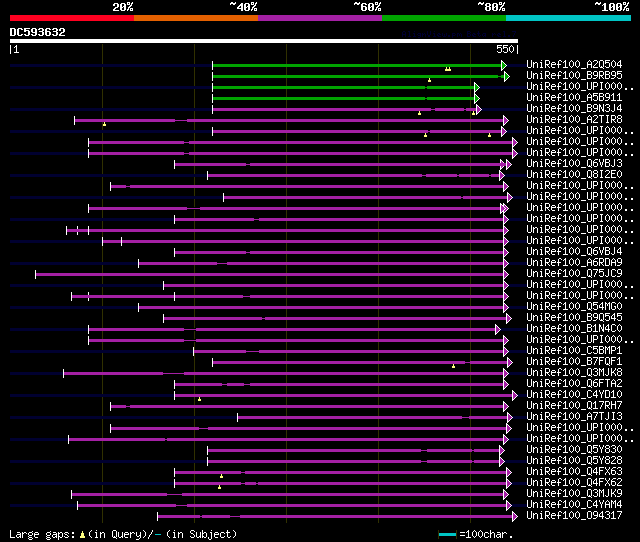Select the UniRef100_Q17RH7 label
This screenshot has width=640, height=542.
[574, 406]
